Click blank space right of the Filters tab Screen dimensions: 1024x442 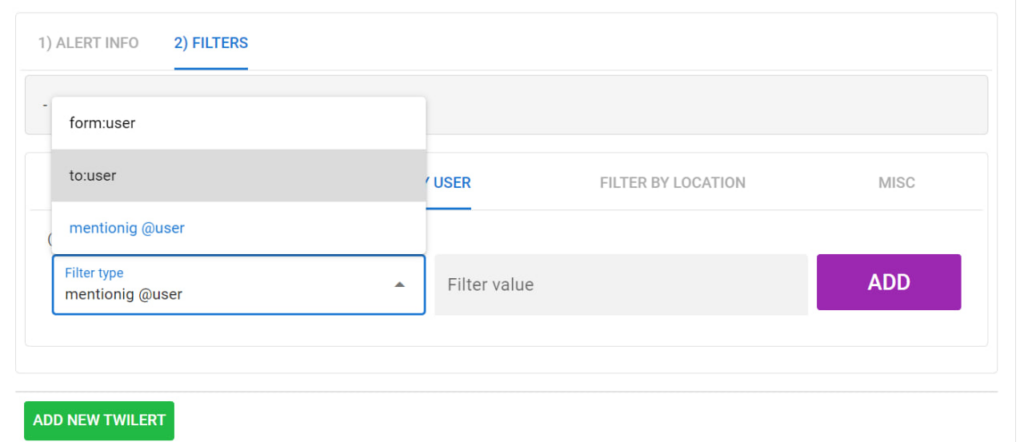pos(600,43)
